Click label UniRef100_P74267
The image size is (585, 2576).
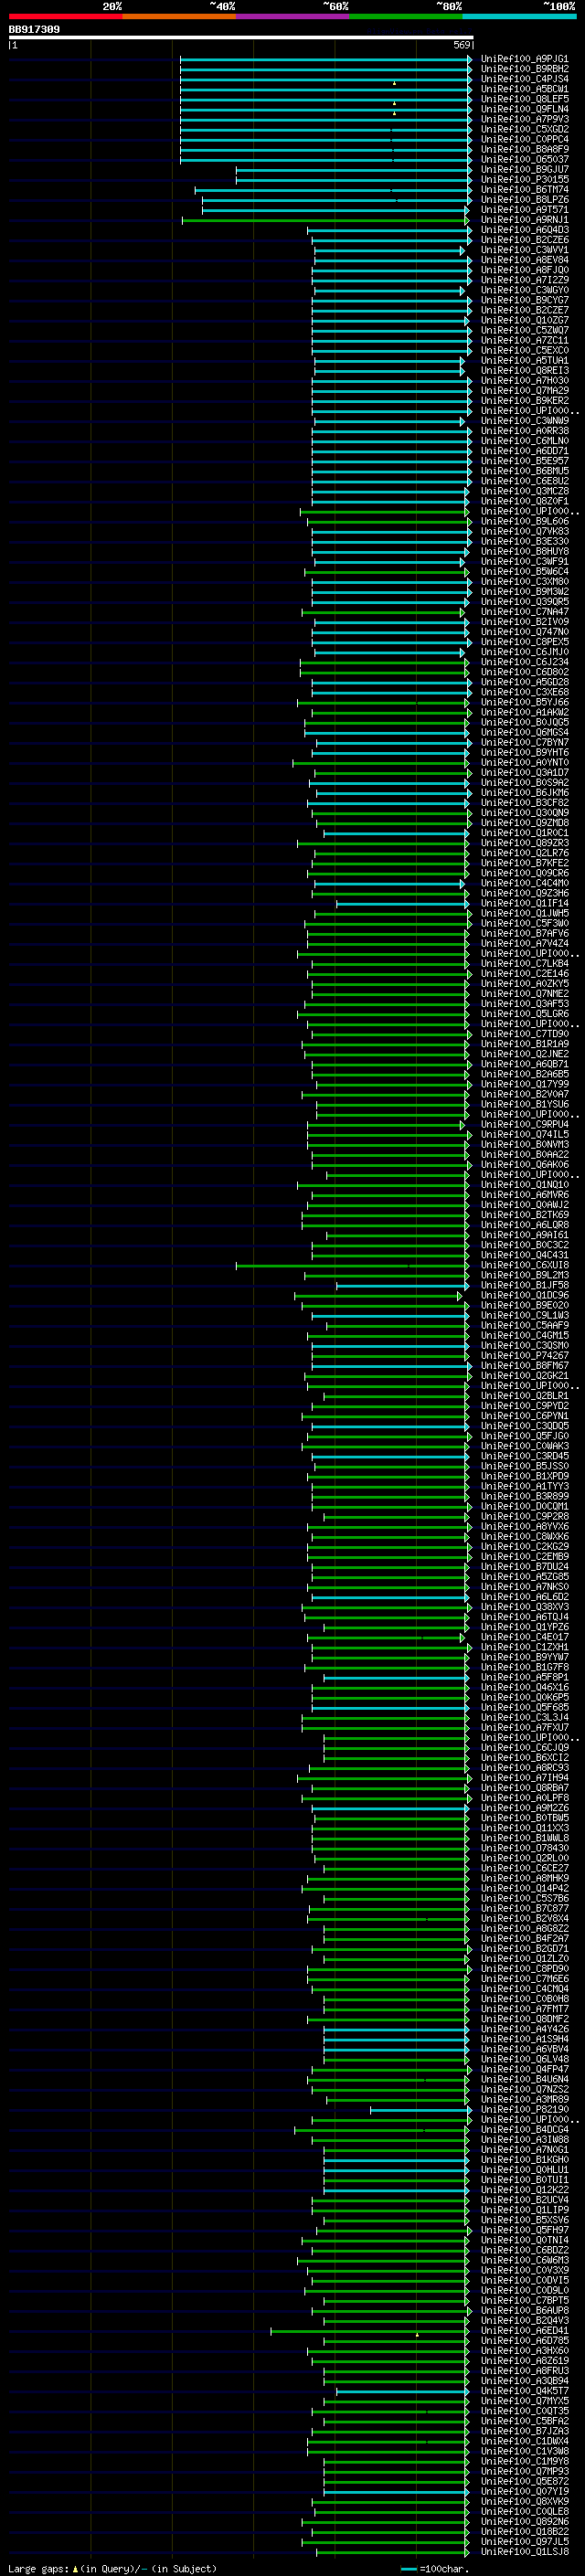point(524,1355)
